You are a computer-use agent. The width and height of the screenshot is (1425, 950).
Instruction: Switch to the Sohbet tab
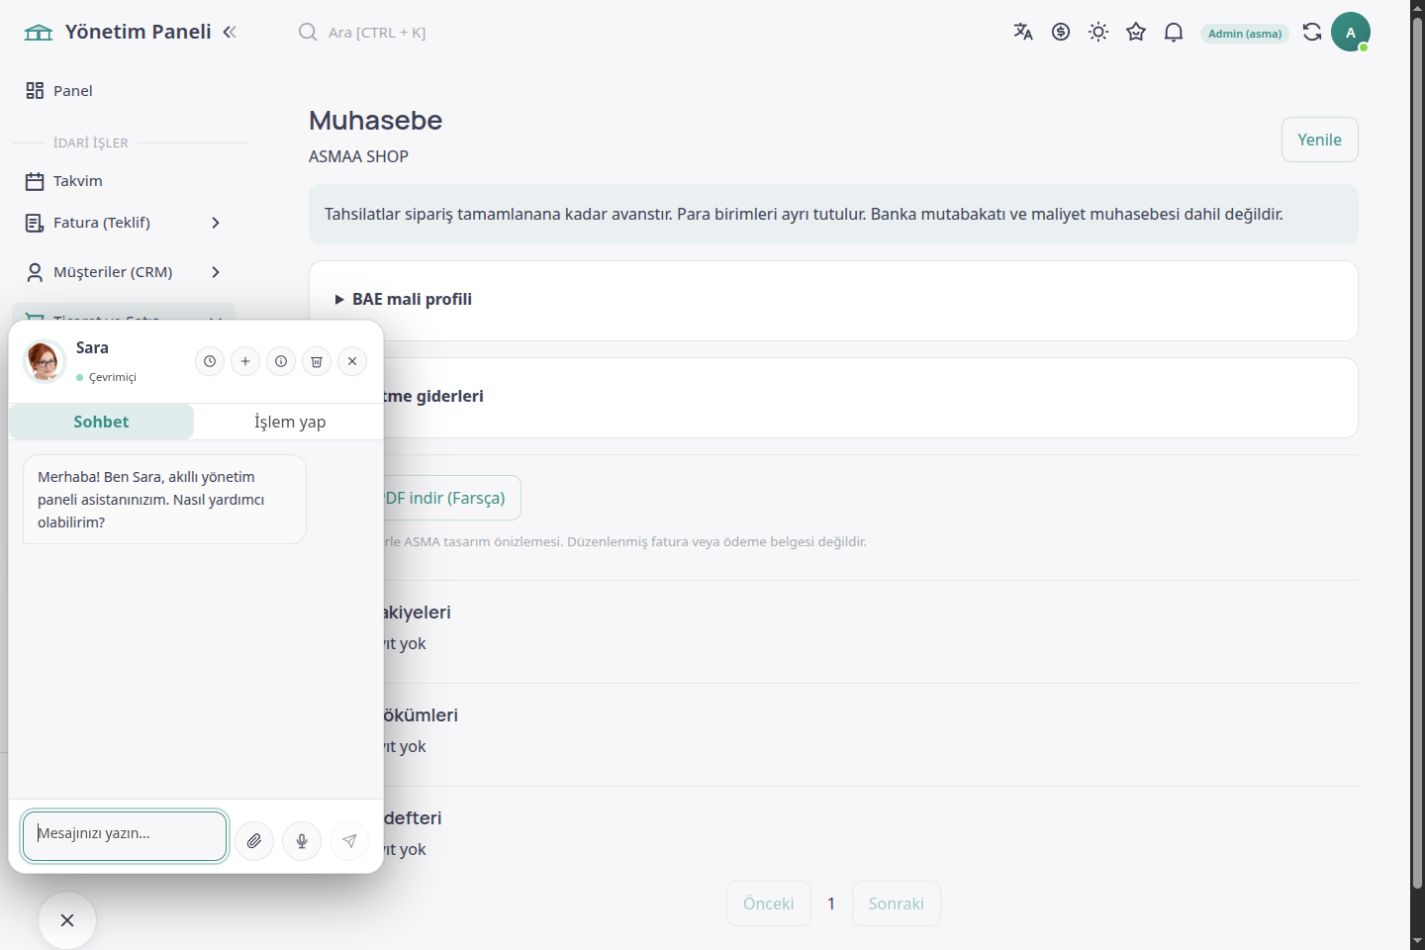[x=101, y=421]
